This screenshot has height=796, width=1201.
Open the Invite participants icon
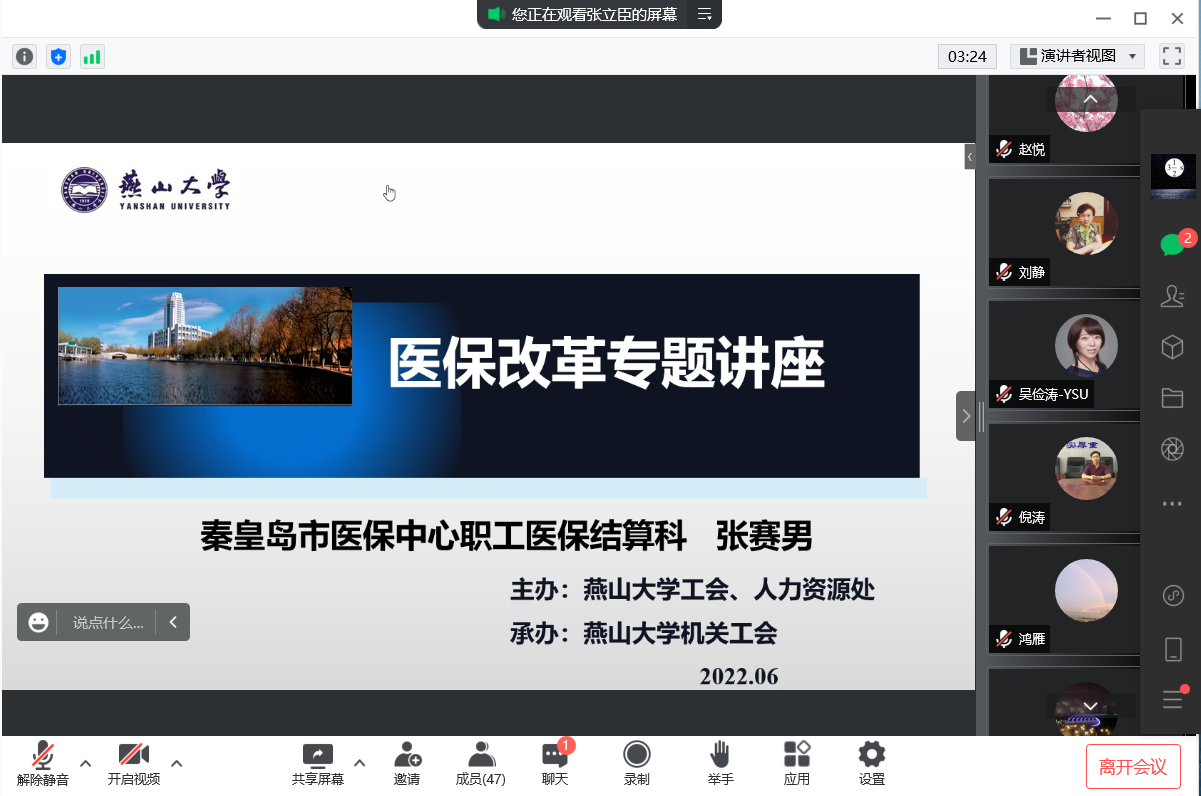(407, 763)
